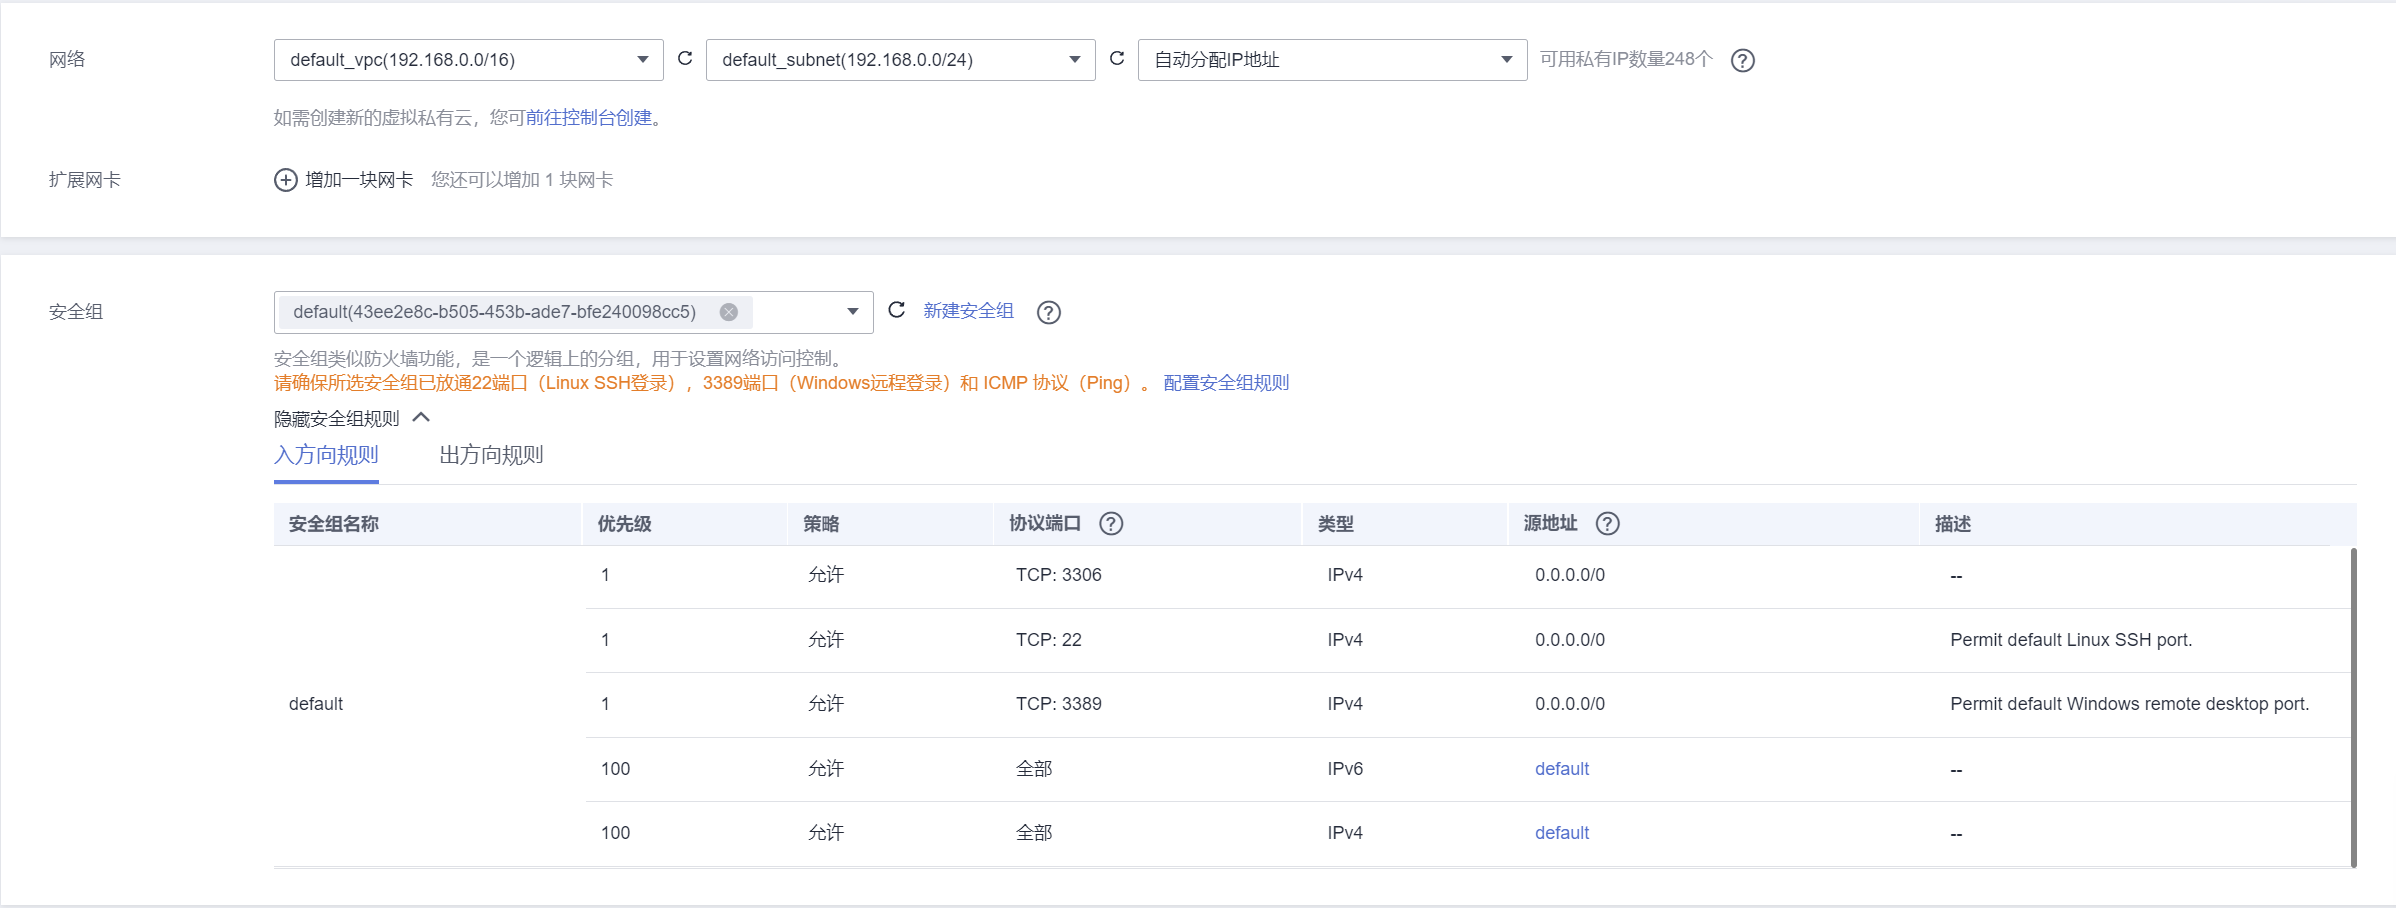Click 增加一块网卡 to add a NIC
This screenshot has height=908, width=2396.
click(x=359, y=180)
